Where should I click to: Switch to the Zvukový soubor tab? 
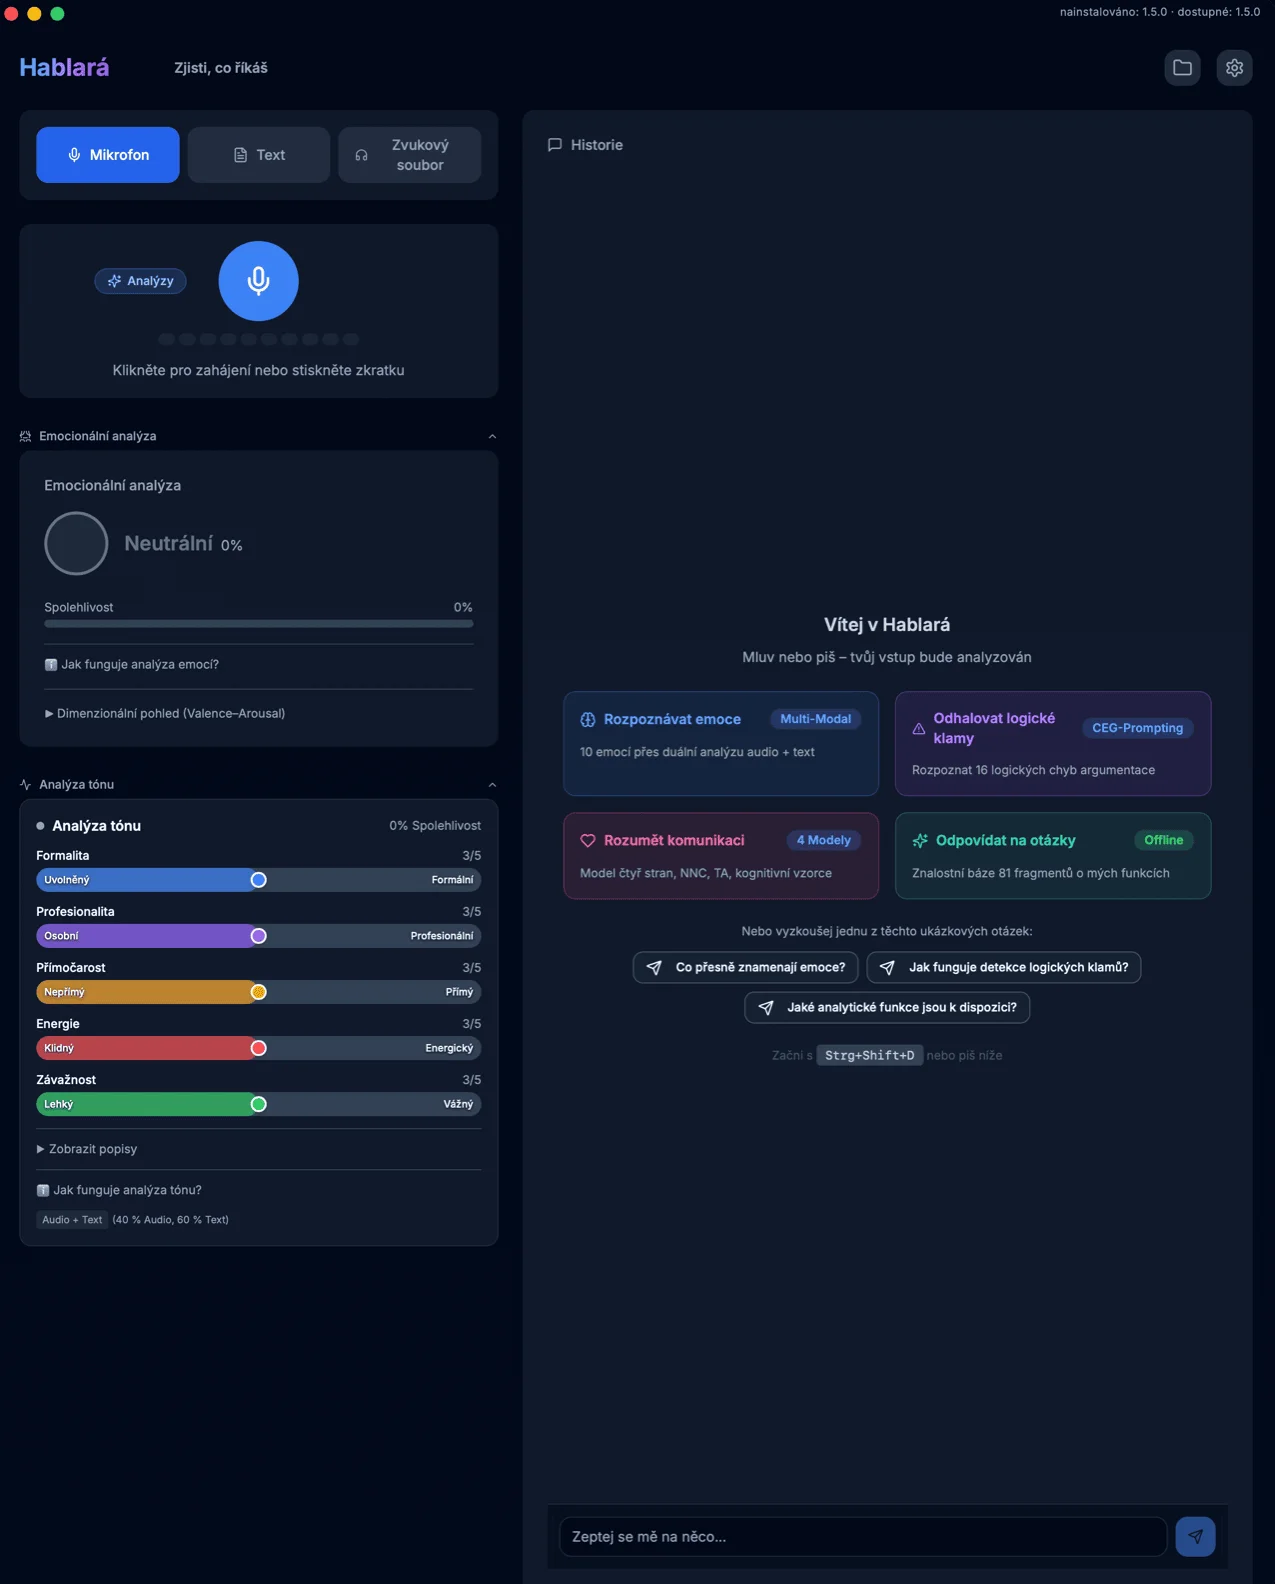pos(409,155)
